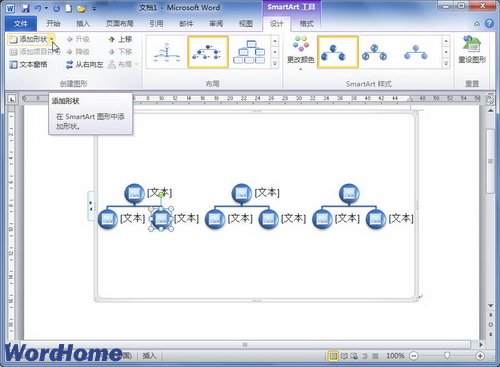Open SmartArt text pane side arrow tab

click(x=91, y=206)
